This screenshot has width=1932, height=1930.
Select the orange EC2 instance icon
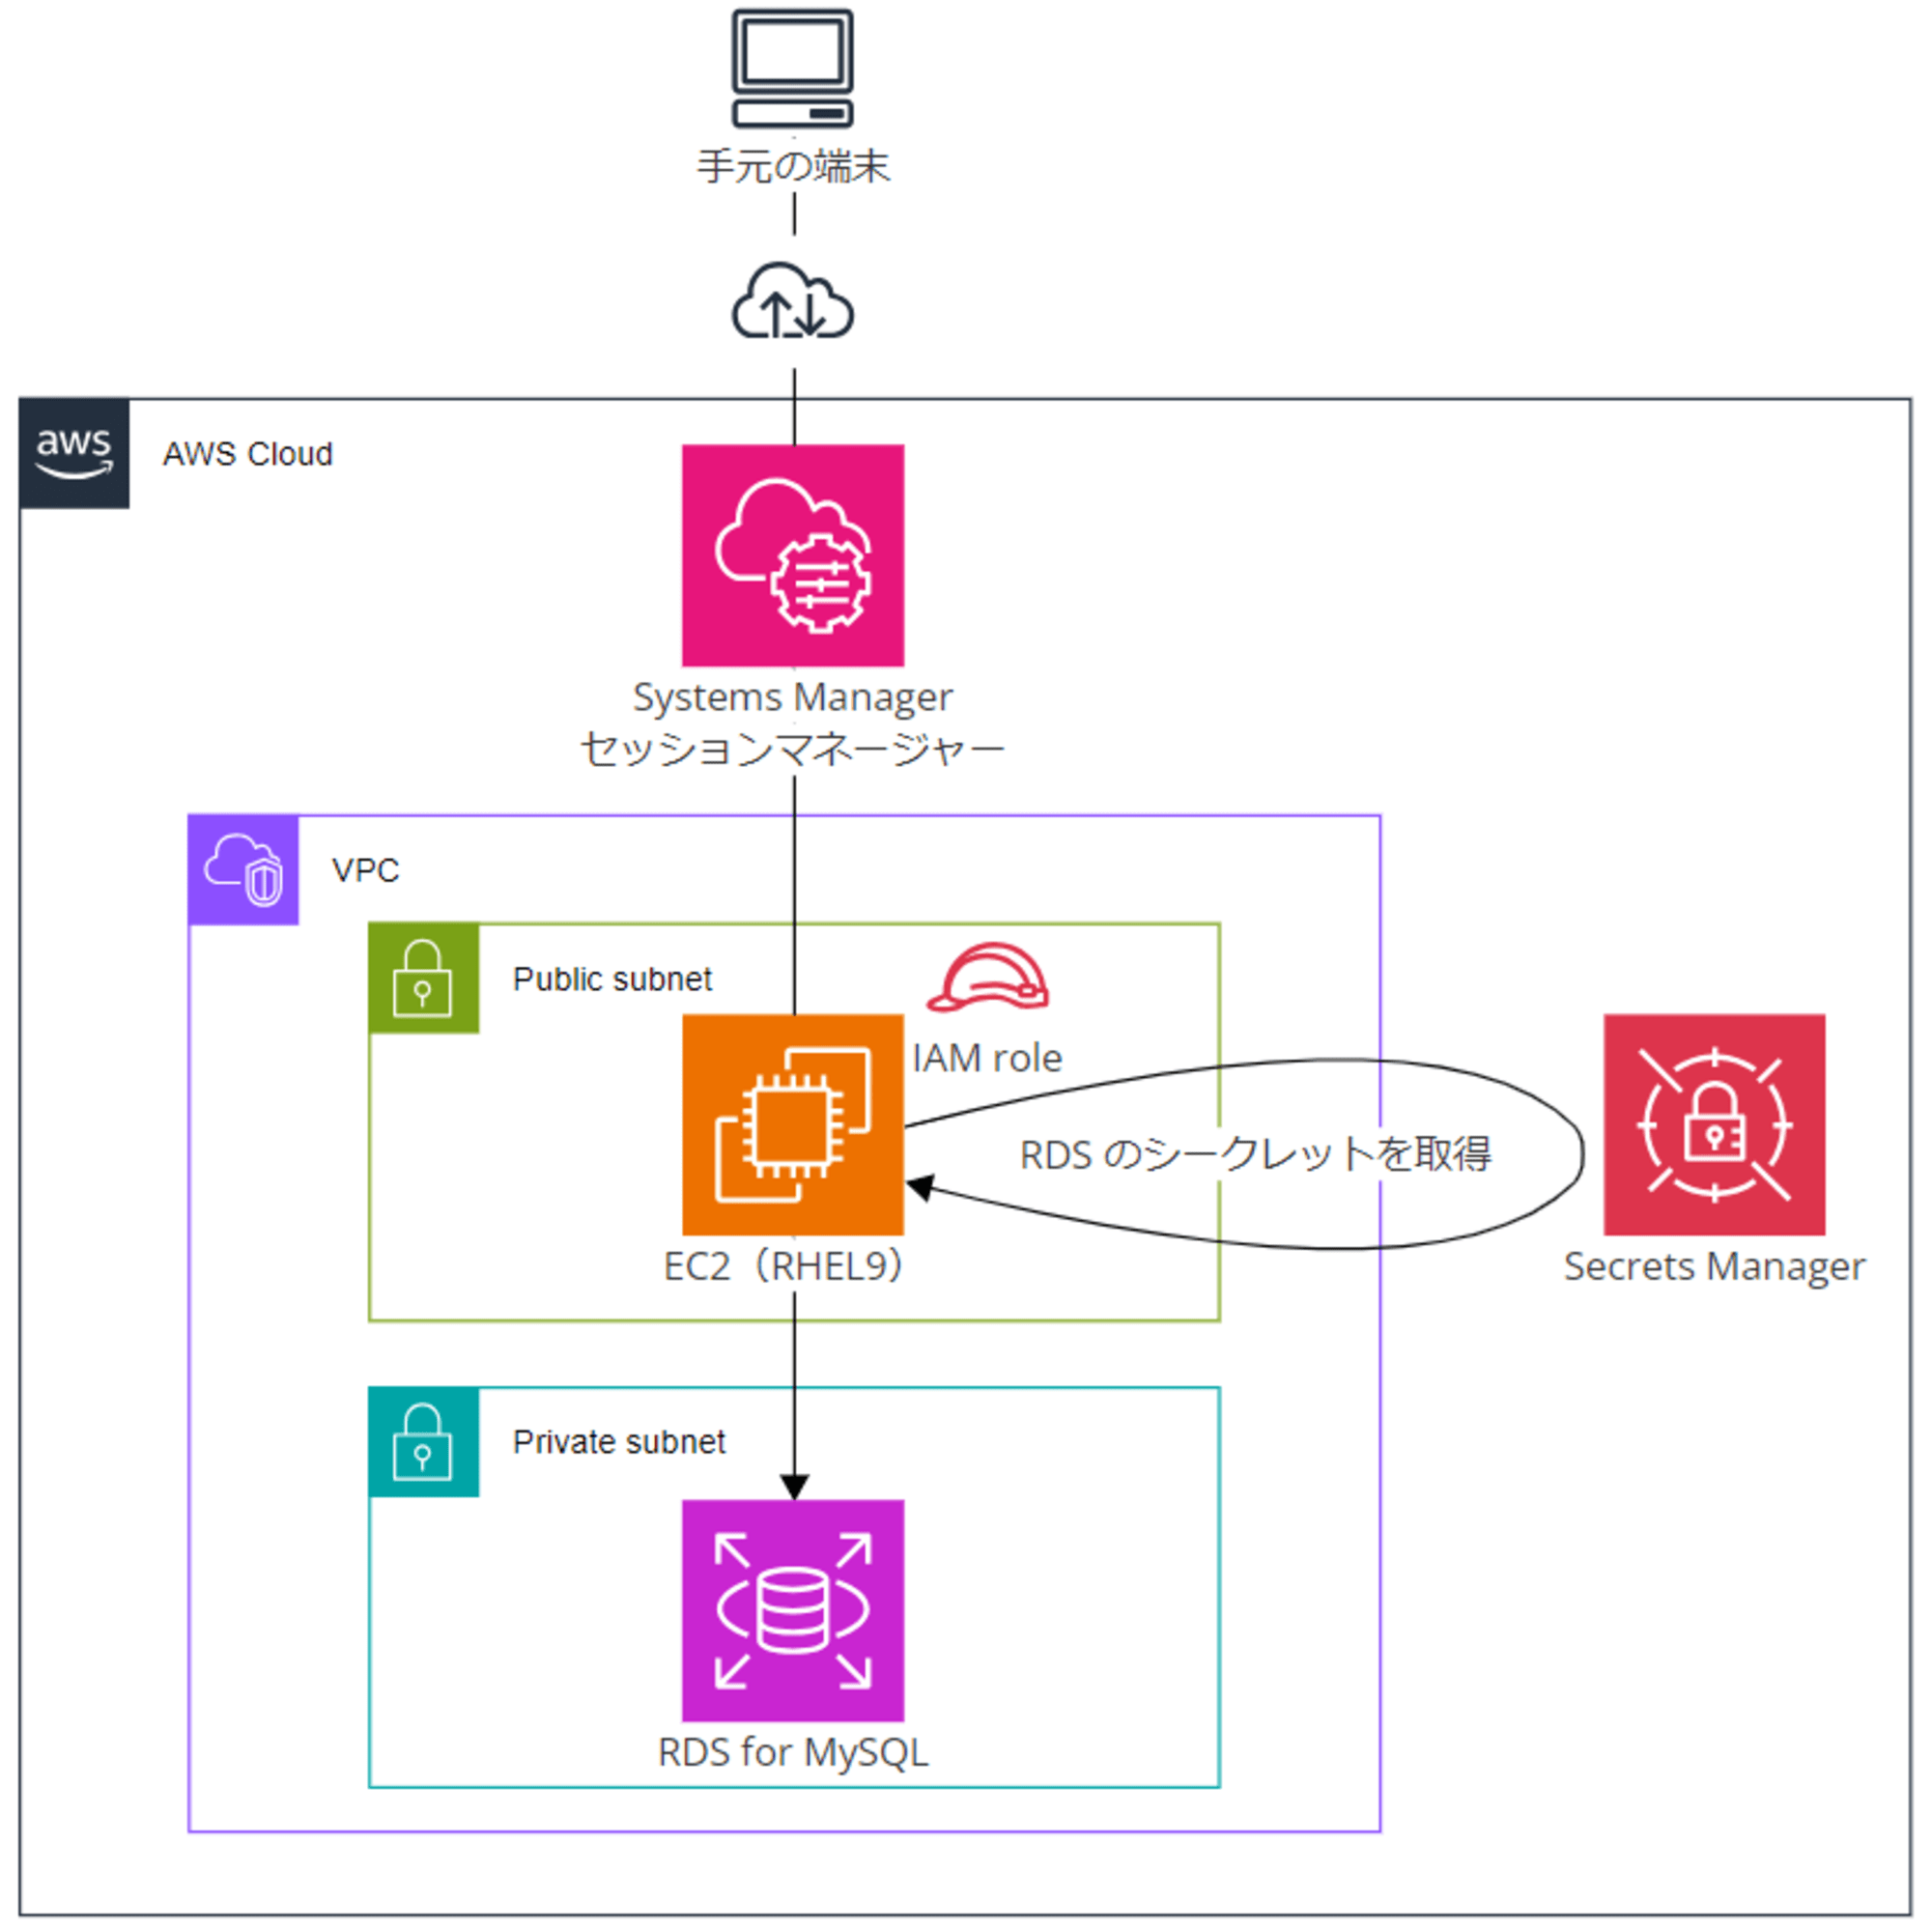coord(792,1124)
